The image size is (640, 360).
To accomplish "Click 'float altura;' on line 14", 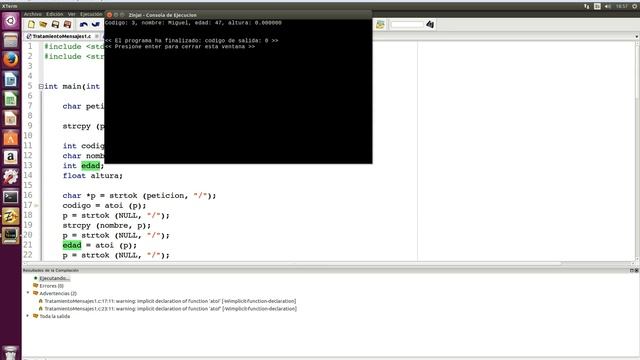I will [x=93, y=176].
